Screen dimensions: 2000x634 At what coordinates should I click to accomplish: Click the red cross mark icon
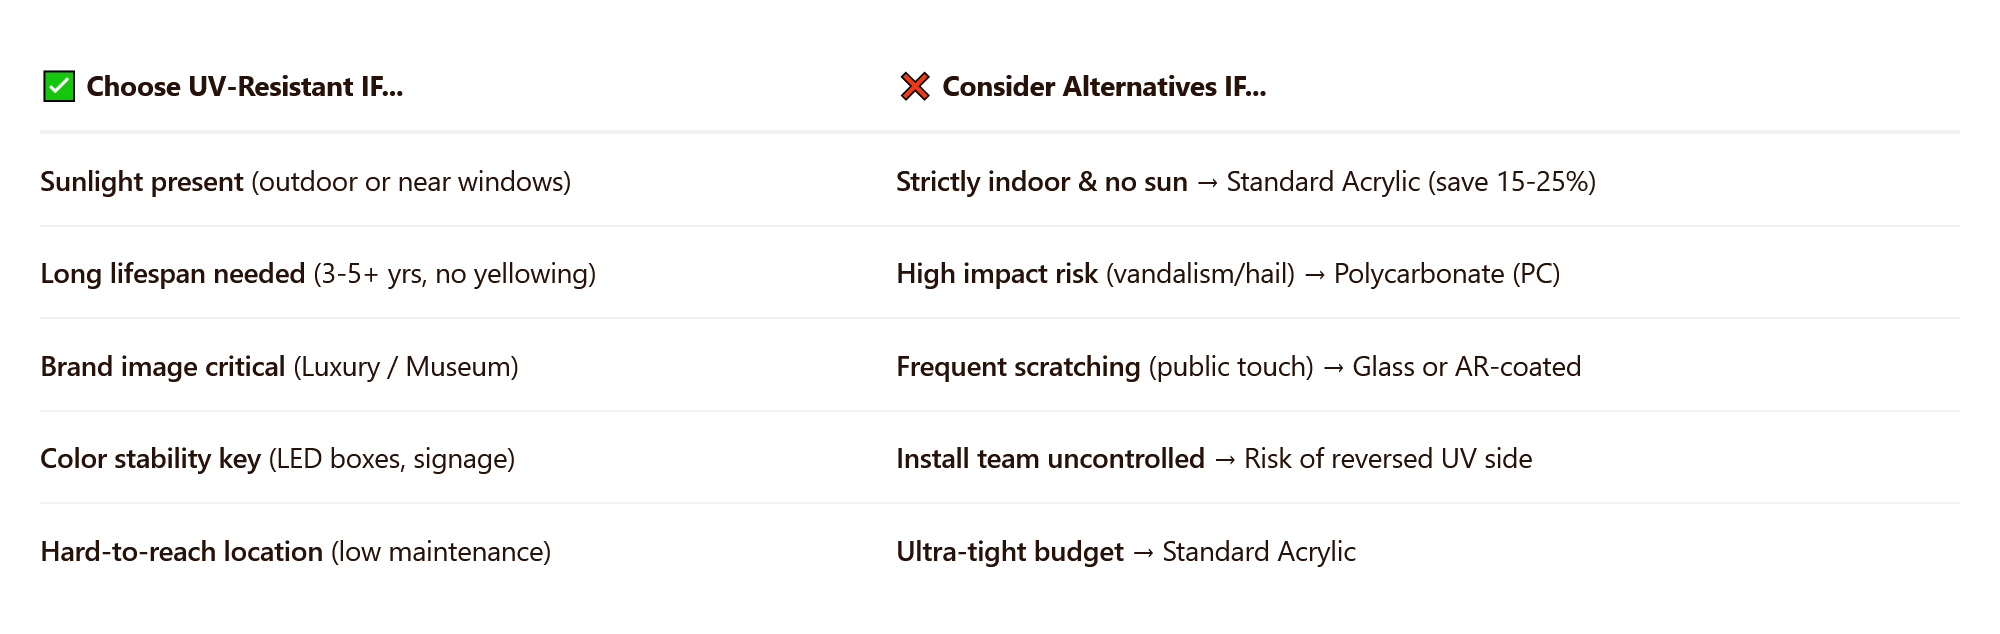(x=915, y=87)
